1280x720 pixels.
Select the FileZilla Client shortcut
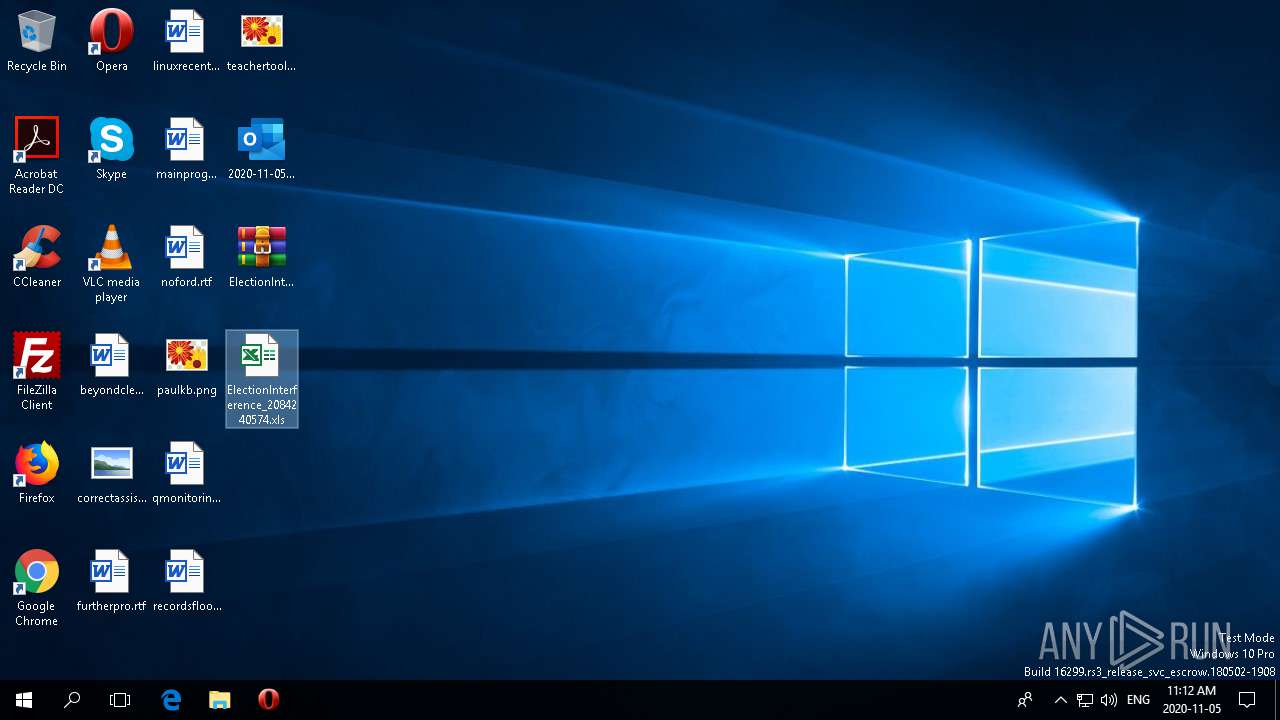click(37, 371)
